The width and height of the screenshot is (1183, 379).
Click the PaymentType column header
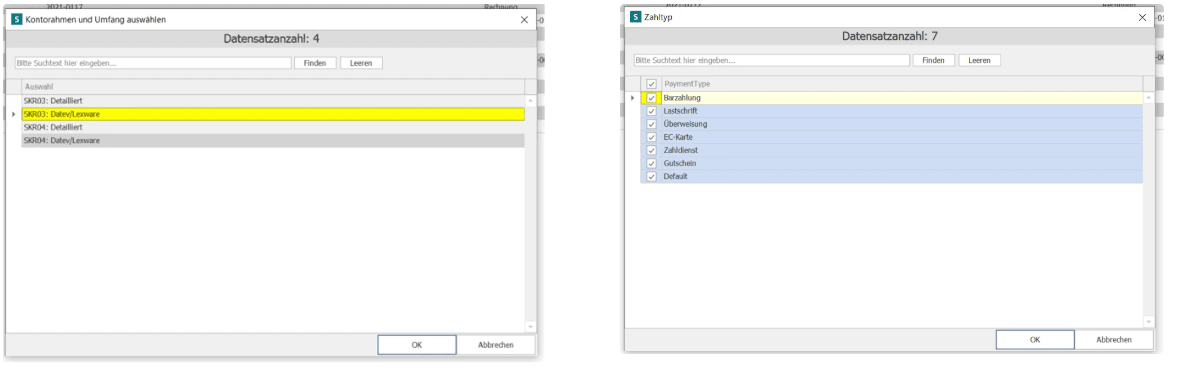902,84
